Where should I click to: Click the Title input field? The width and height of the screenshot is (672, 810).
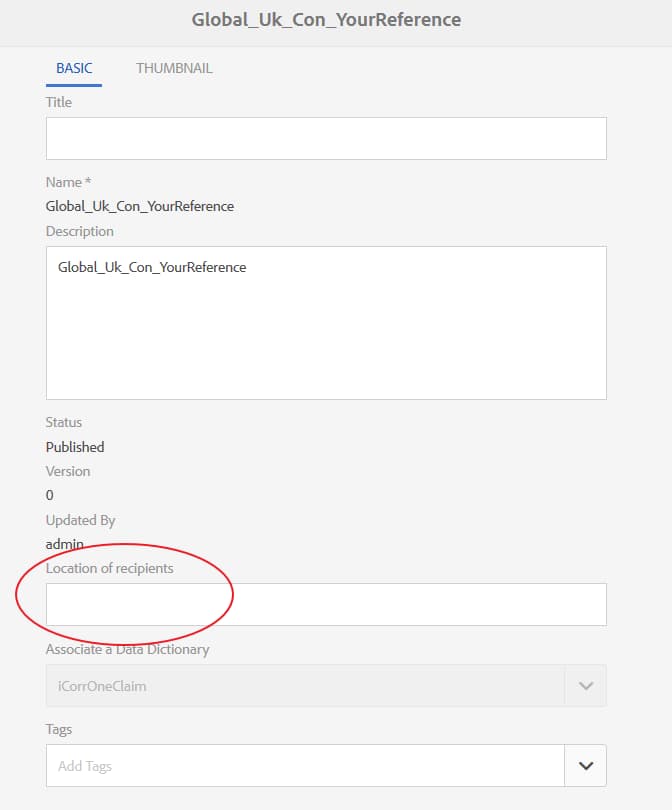325,138
